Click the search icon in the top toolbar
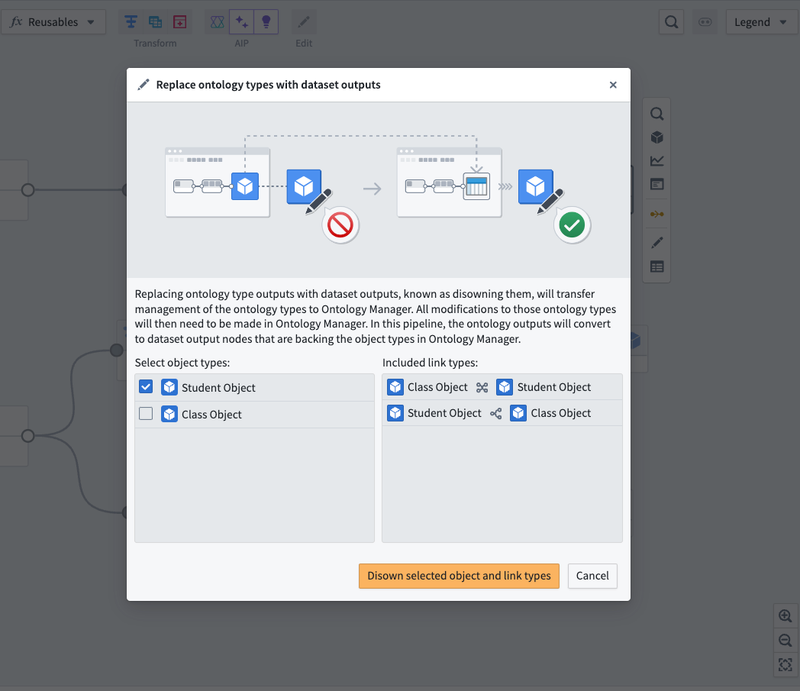The image size is (800, 691). point(672,22)
